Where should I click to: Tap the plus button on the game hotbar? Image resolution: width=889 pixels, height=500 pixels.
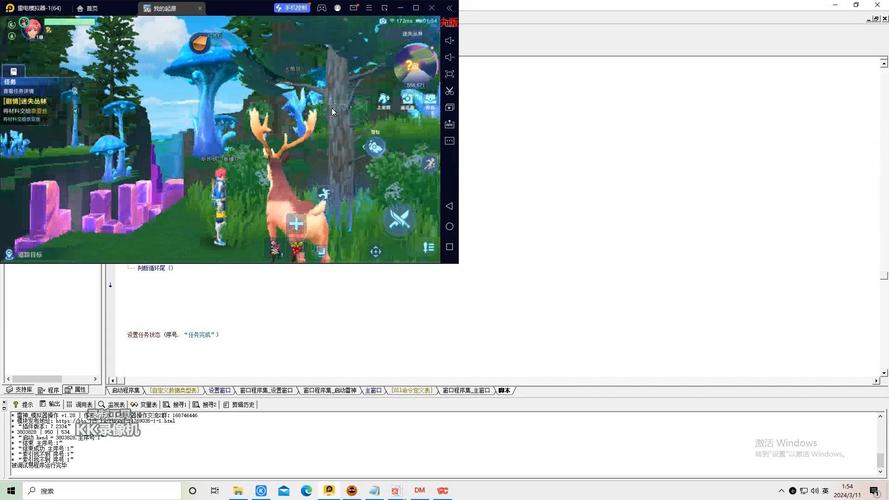[296, 224]
